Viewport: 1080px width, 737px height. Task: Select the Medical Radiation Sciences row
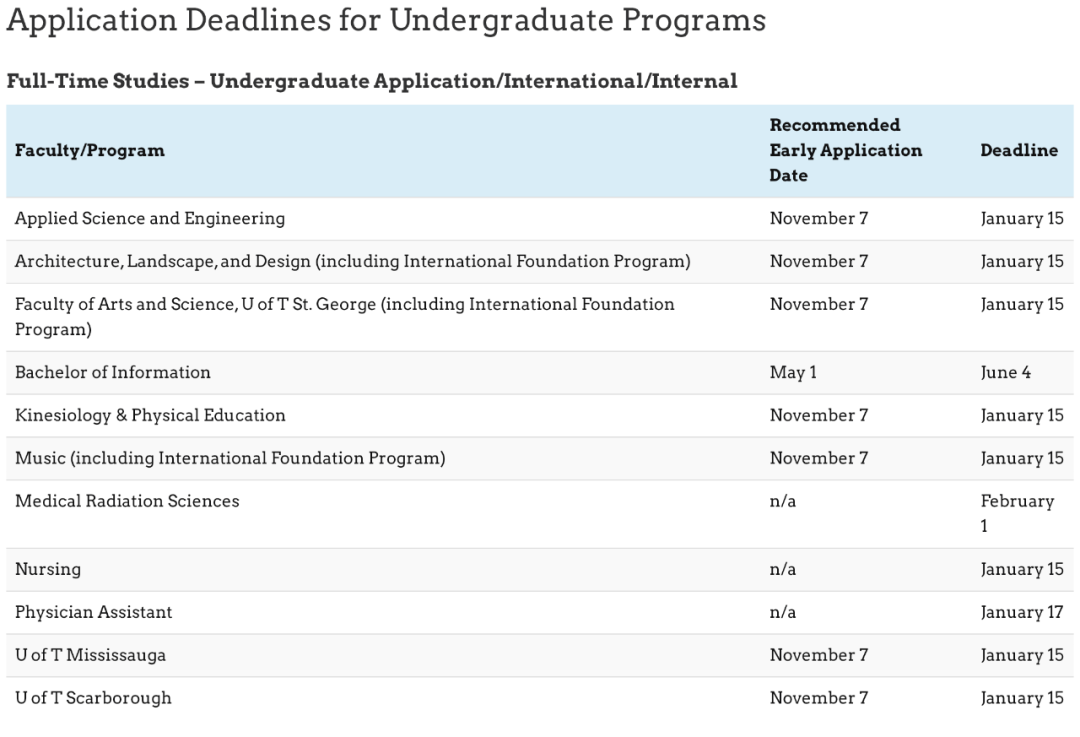pos(127,502)
